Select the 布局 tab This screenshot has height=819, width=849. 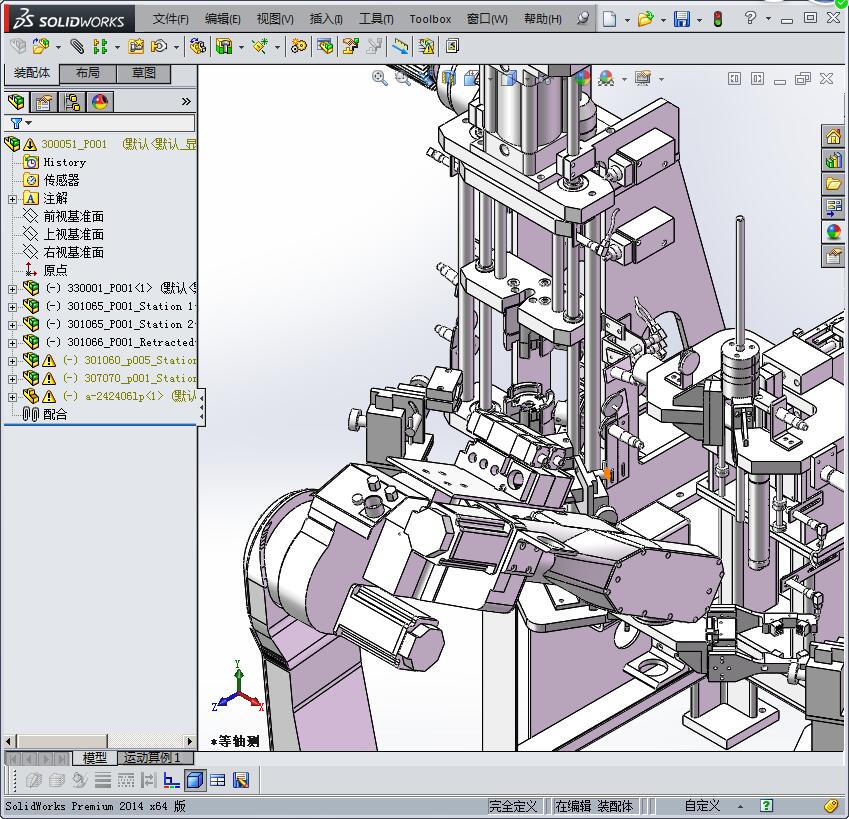pyautogui.click(x=88, y=73)
